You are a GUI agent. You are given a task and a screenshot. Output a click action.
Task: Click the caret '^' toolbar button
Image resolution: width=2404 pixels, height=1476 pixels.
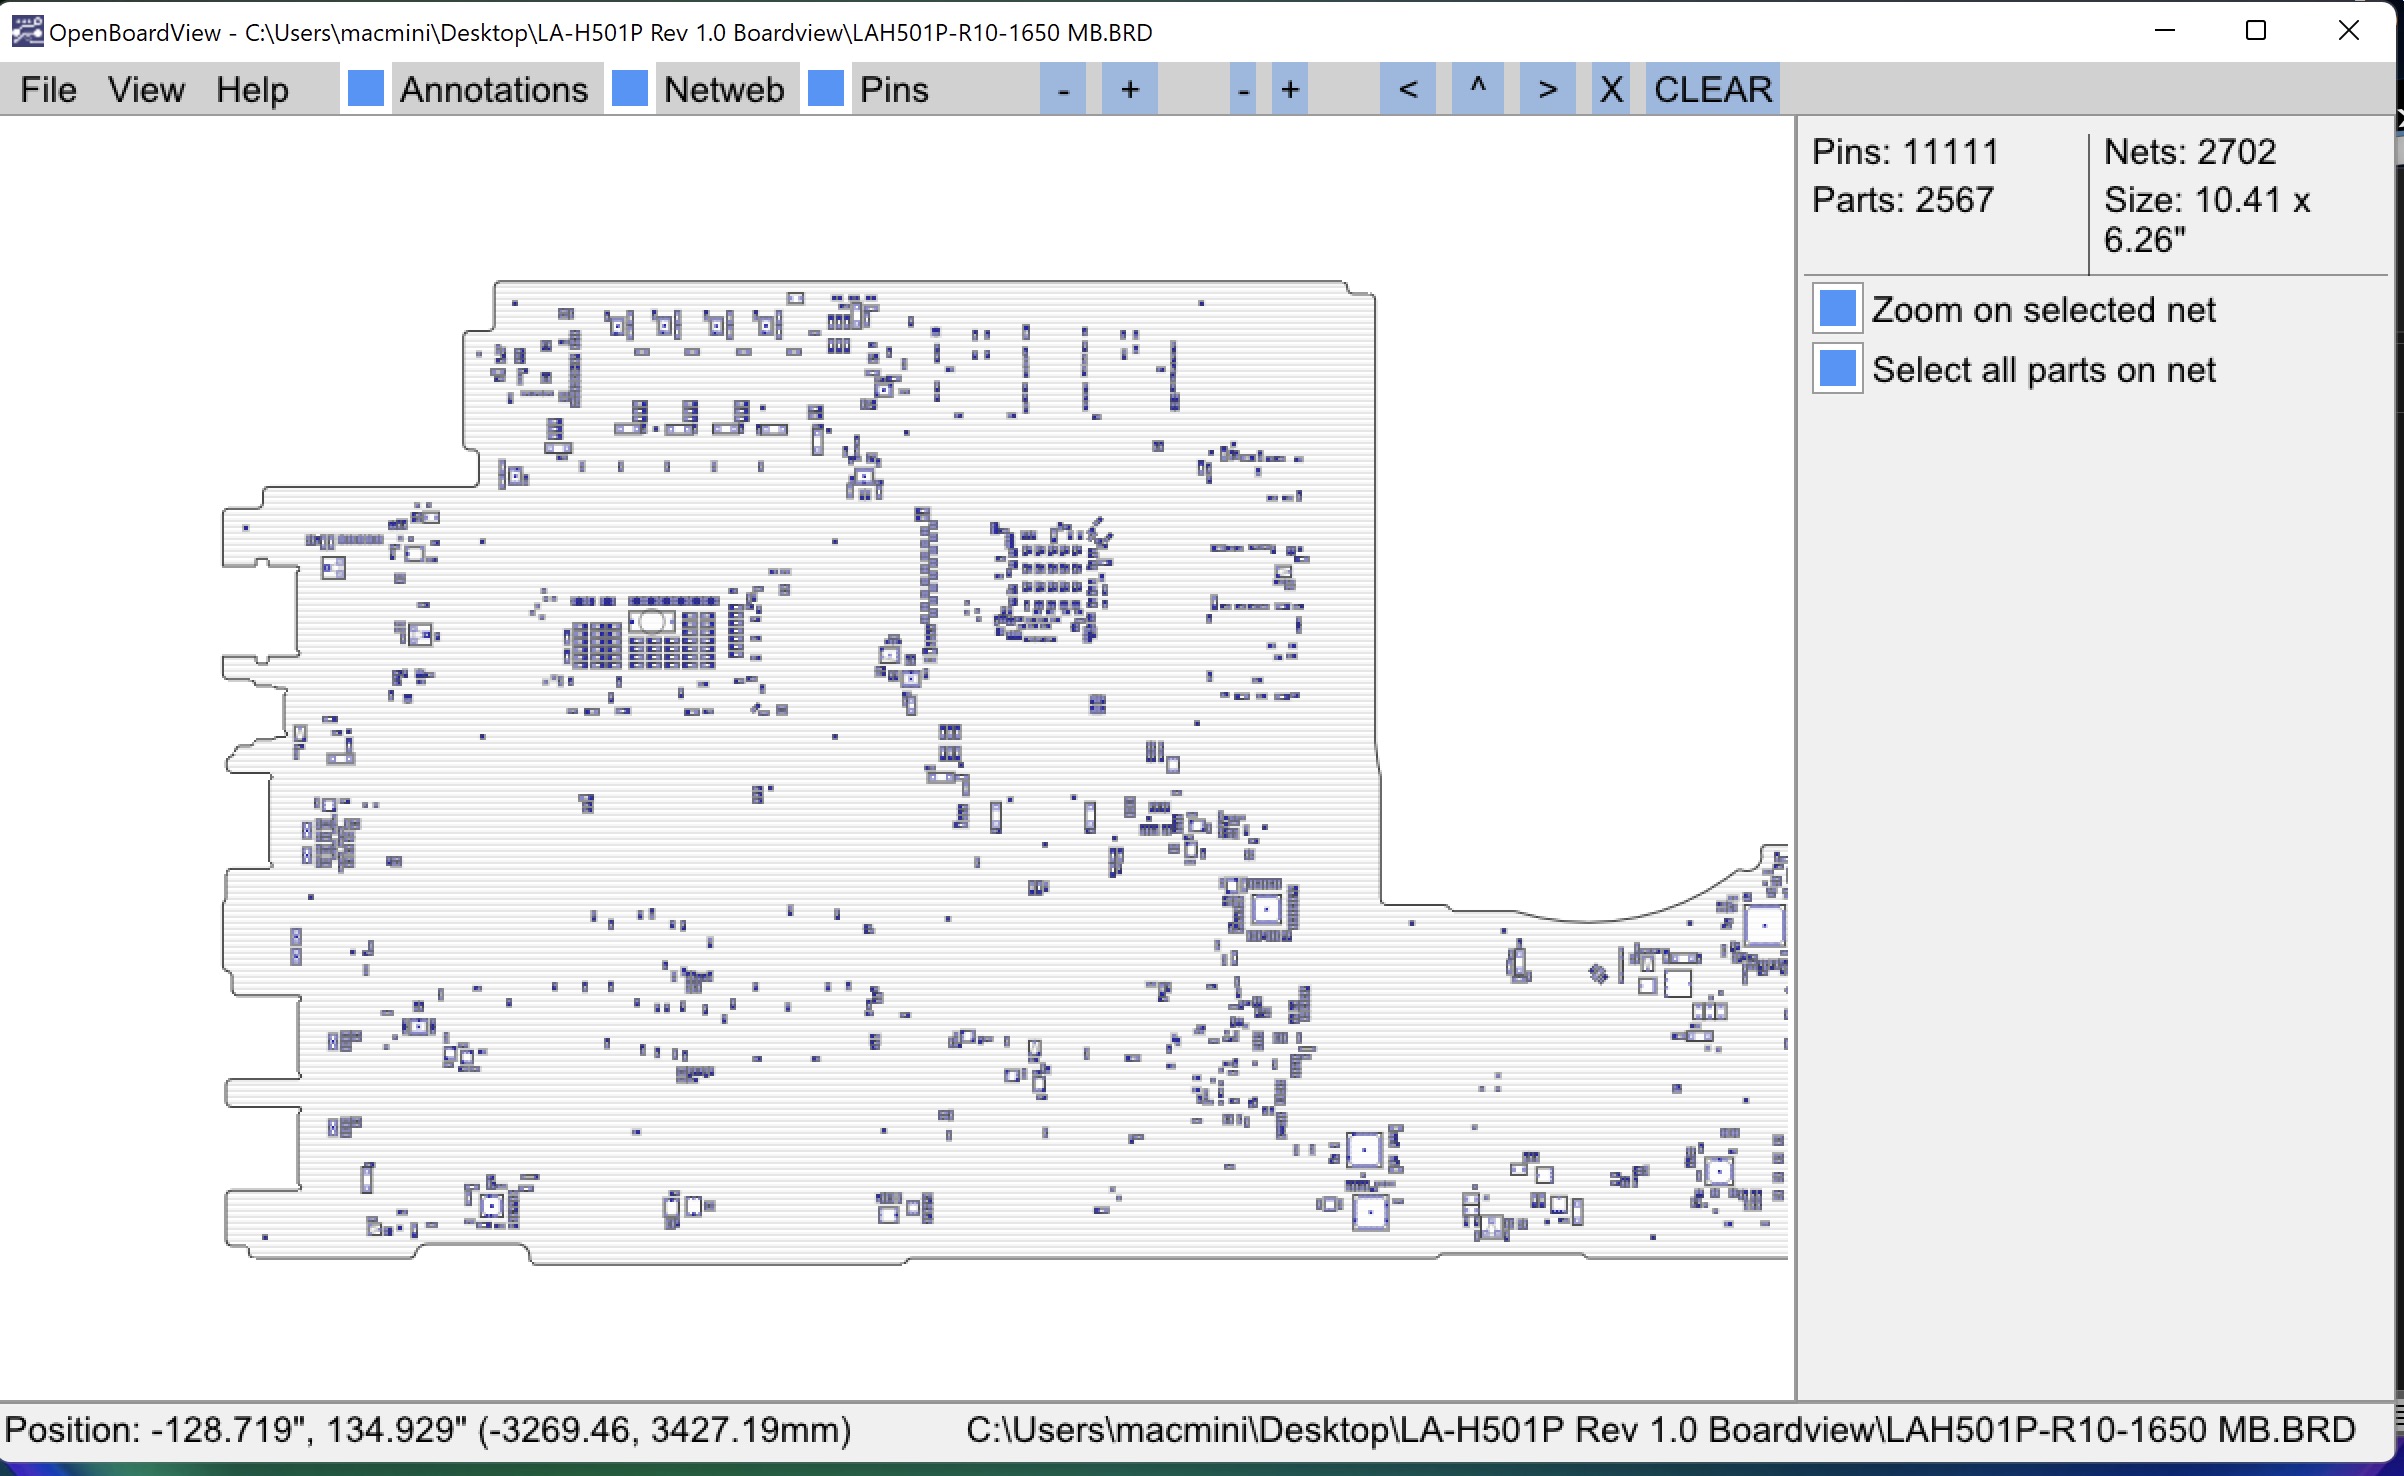(1478, 90)
